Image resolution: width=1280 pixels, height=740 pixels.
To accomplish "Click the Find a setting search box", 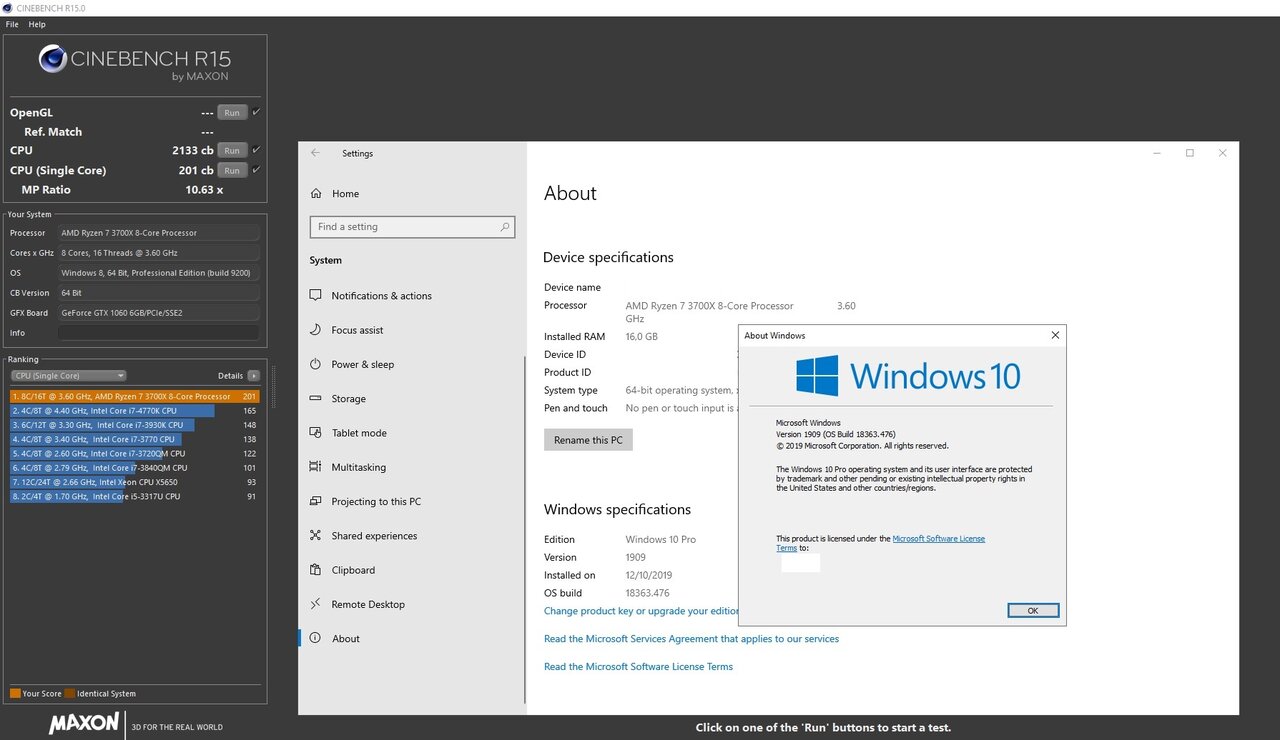I will coord(412,227).
